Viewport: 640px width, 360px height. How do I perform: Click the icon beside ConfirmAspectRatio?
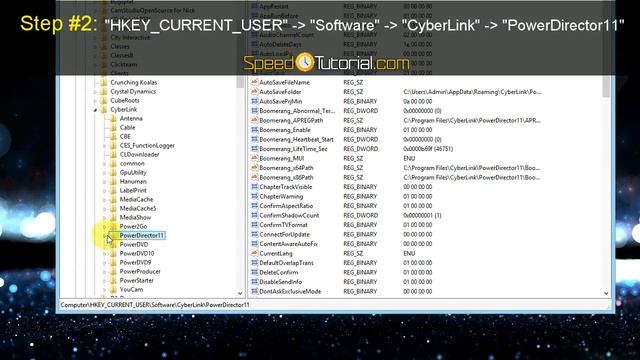(x=254, y=206)
